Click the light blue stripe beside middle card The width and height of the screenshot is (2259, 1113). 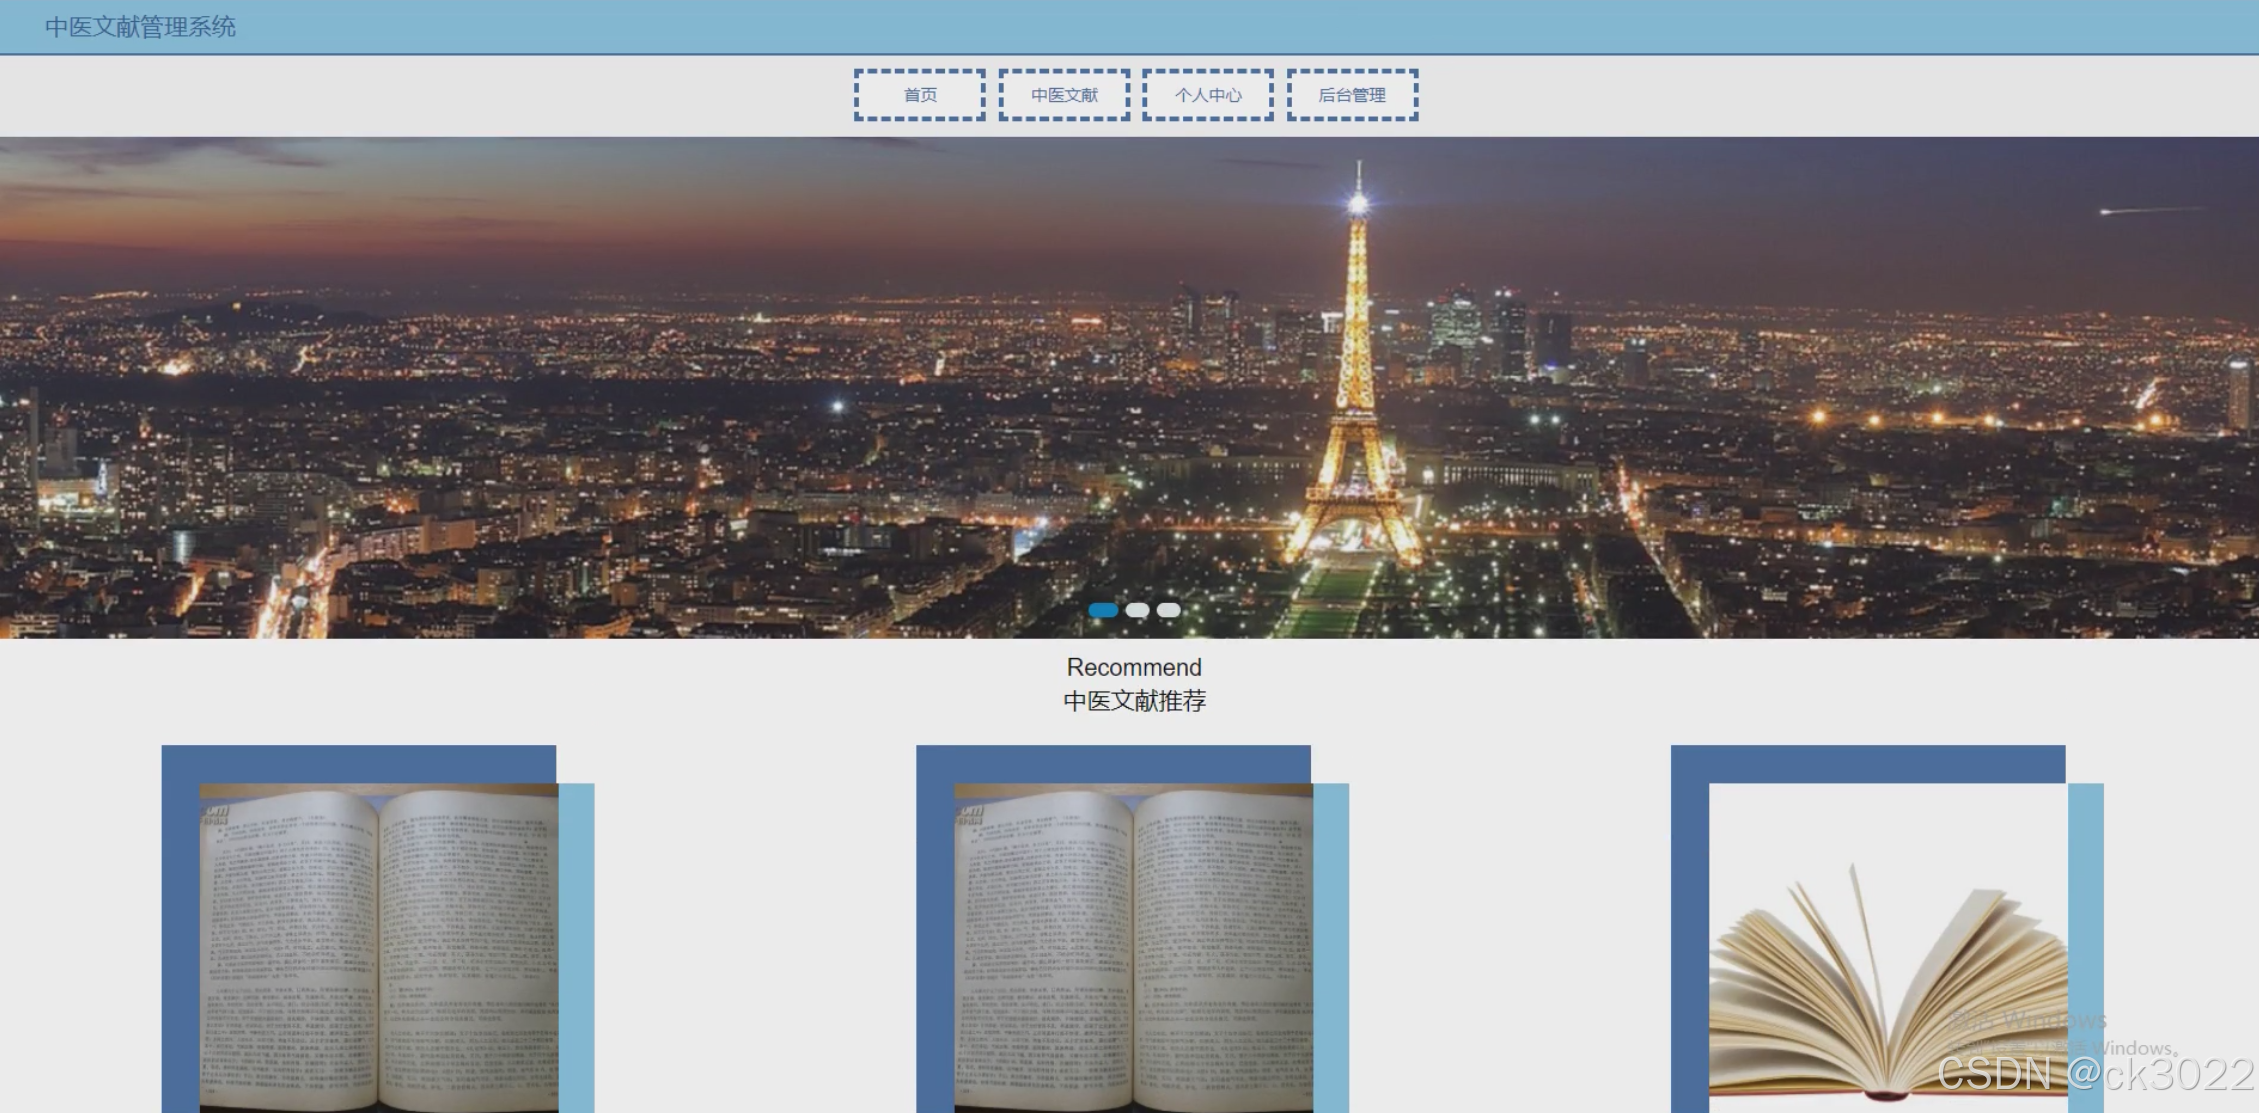[x=1331, y=948]
